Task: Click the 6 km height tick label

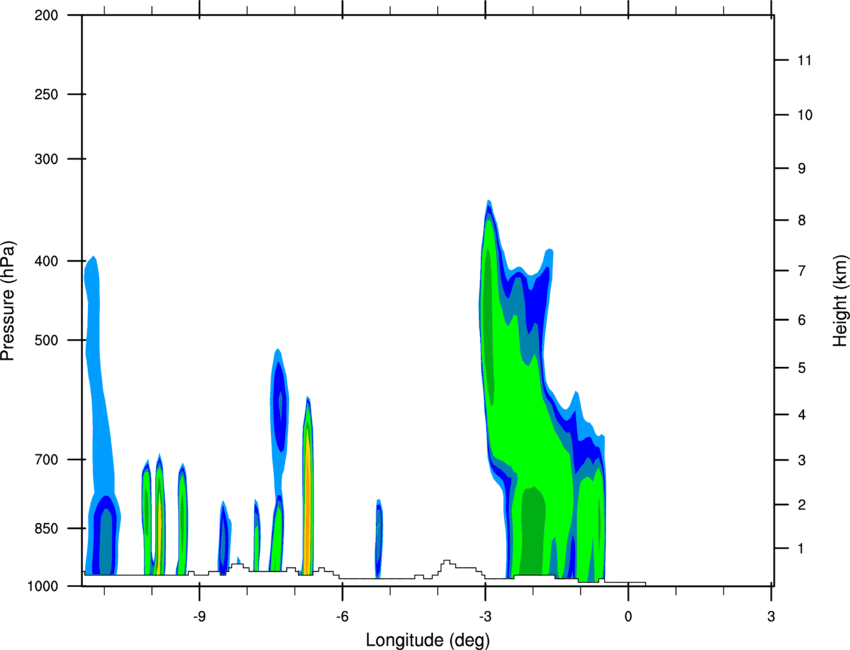Action: click(801, 320)
